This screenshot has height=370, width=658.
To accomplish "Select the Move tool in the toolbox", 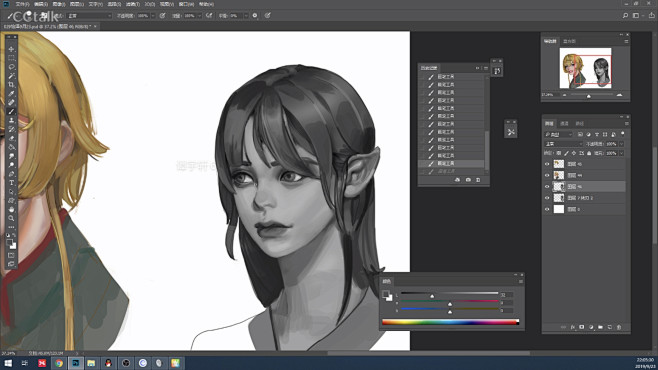I will [11, 49].
